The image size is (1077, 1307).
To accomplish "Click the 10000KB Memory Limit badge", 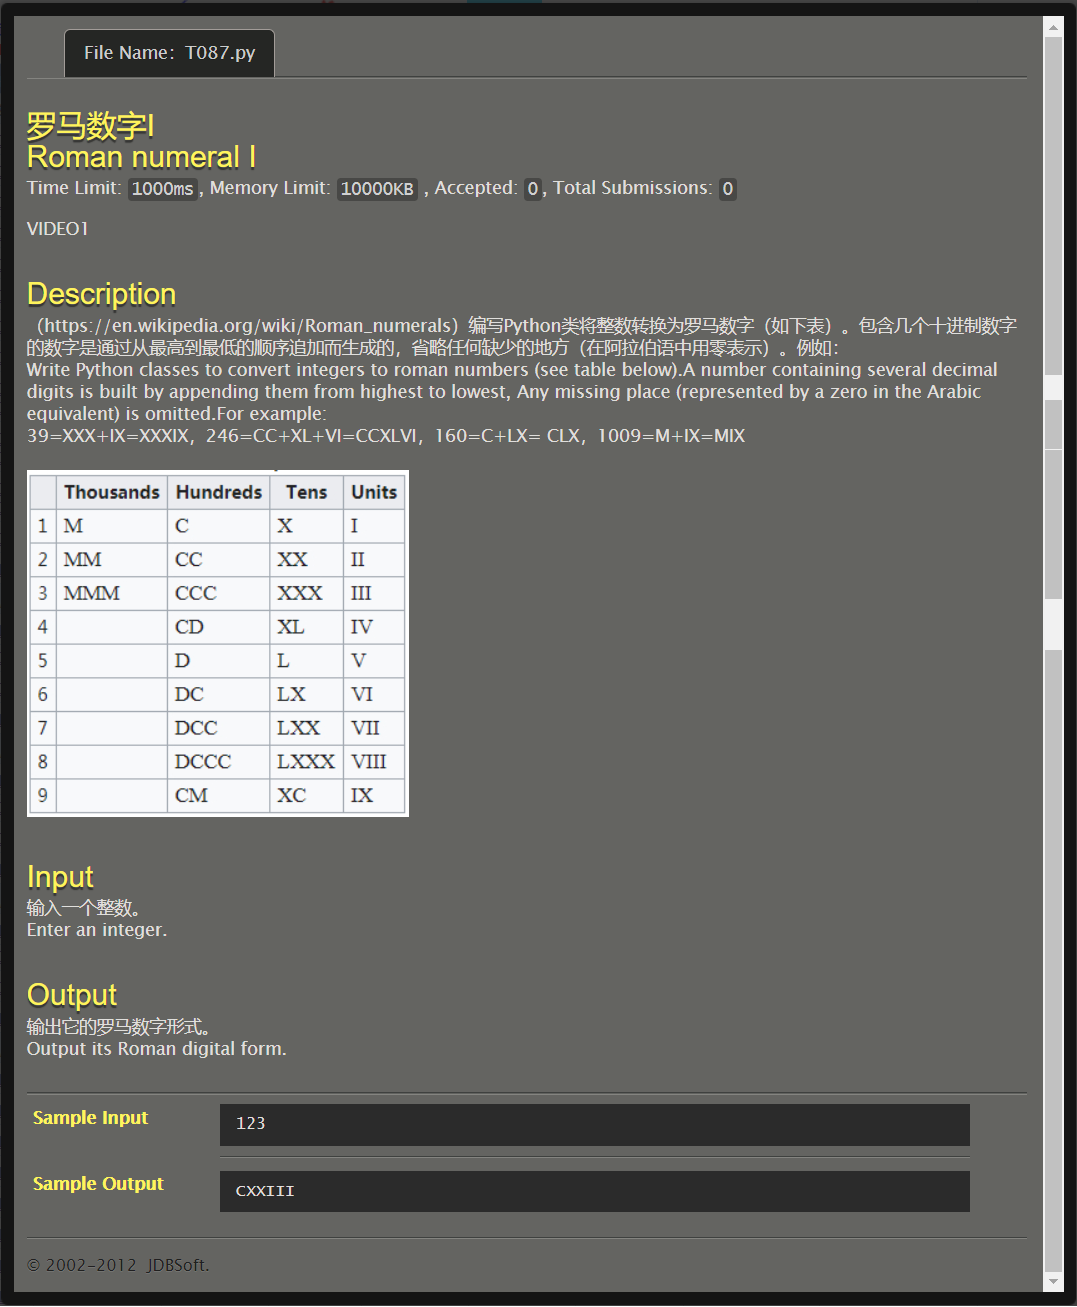I will 377,189.
